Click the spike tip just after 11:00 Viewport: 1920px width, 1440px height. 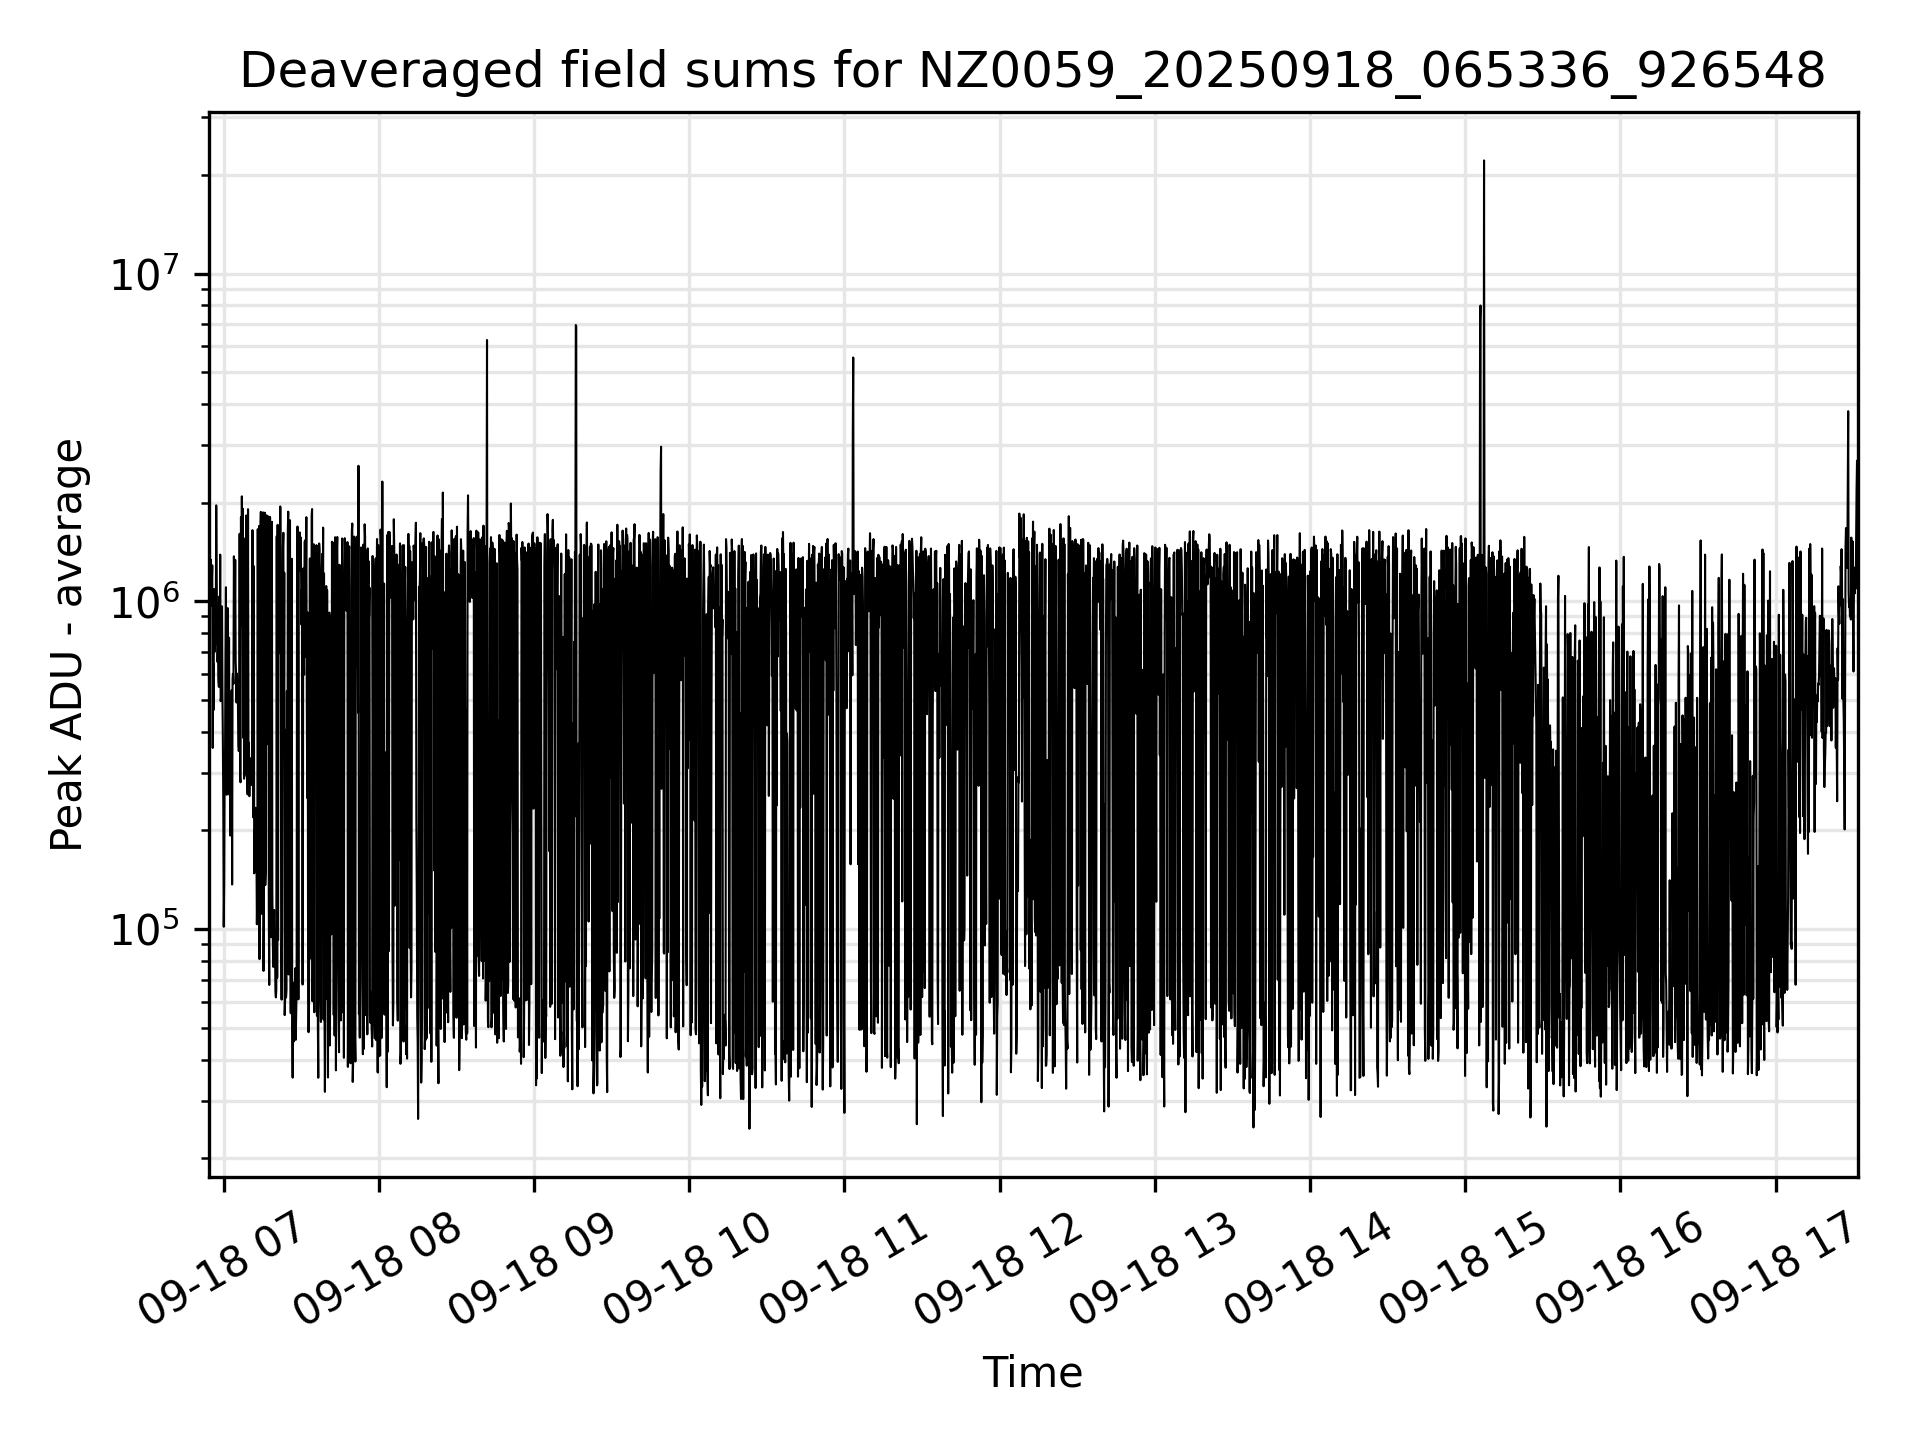(x=853, y=358)
